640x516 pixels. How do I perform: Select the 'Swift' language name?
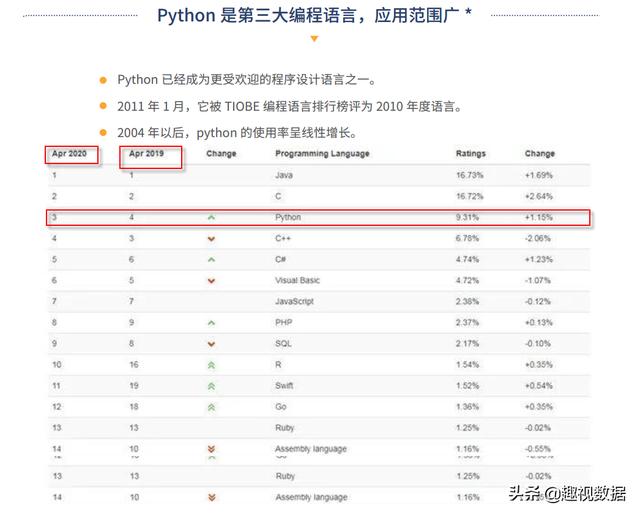[x=284, y=386]
